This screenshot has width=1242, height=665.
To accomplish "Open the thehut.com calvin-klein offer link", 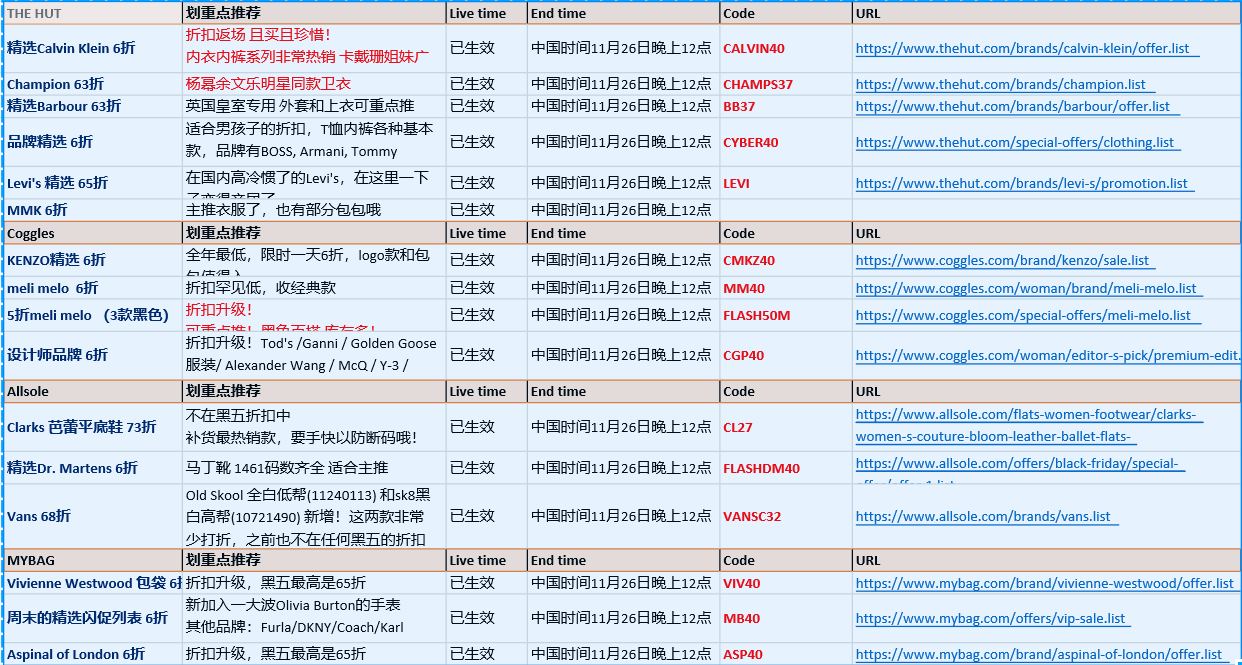I will [1022, 48].
